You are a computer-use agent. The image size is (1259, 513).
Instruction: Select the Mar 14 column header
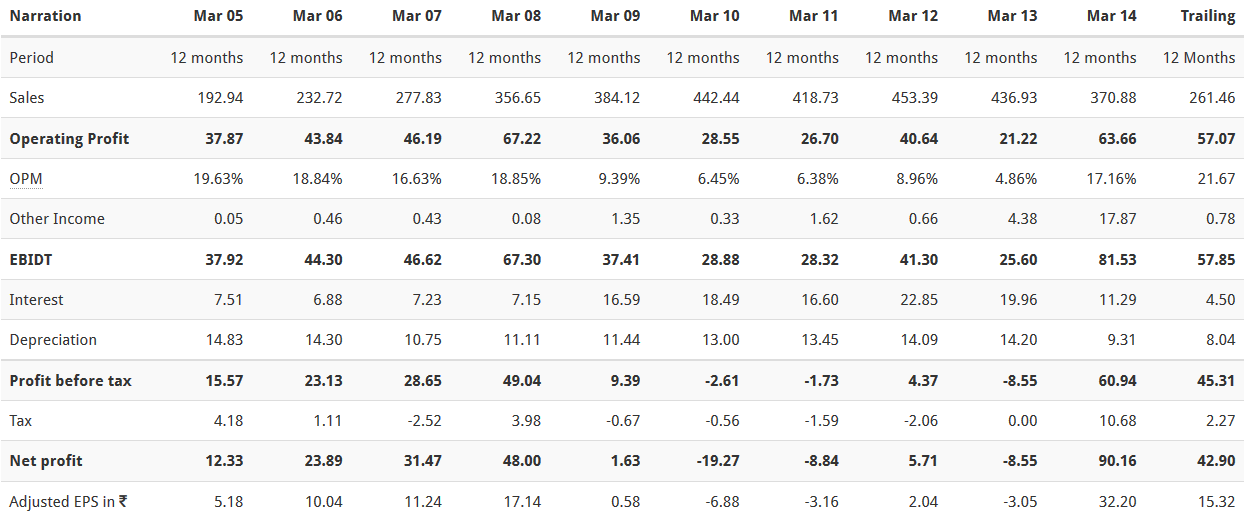tap(1111, 16)
